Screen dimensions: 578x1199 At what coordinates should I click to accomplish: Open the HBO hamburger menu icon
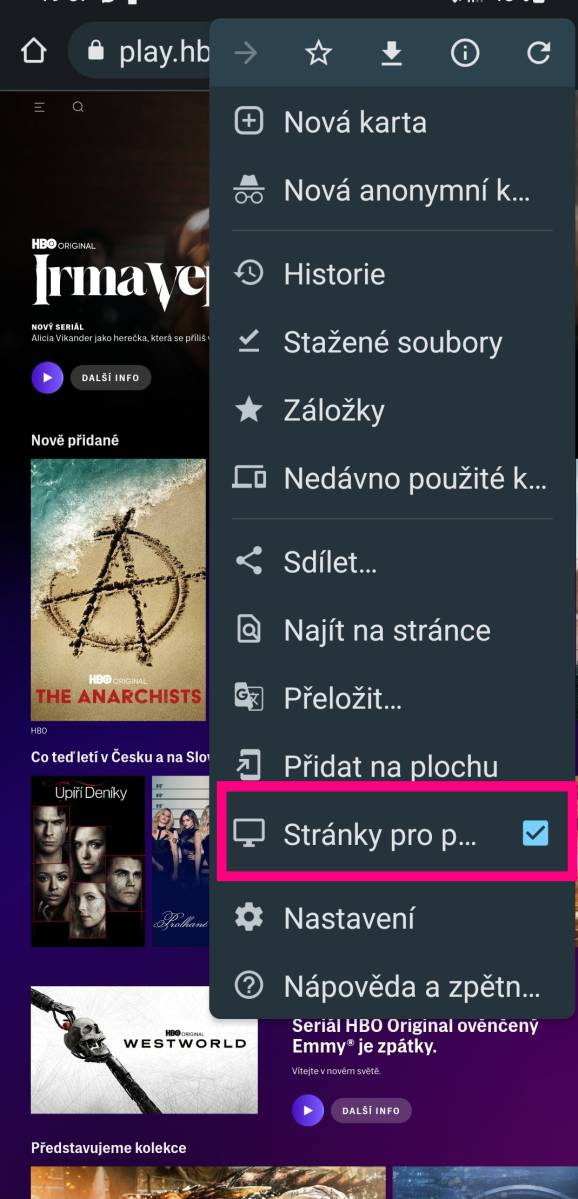click(x=40, y=107)
